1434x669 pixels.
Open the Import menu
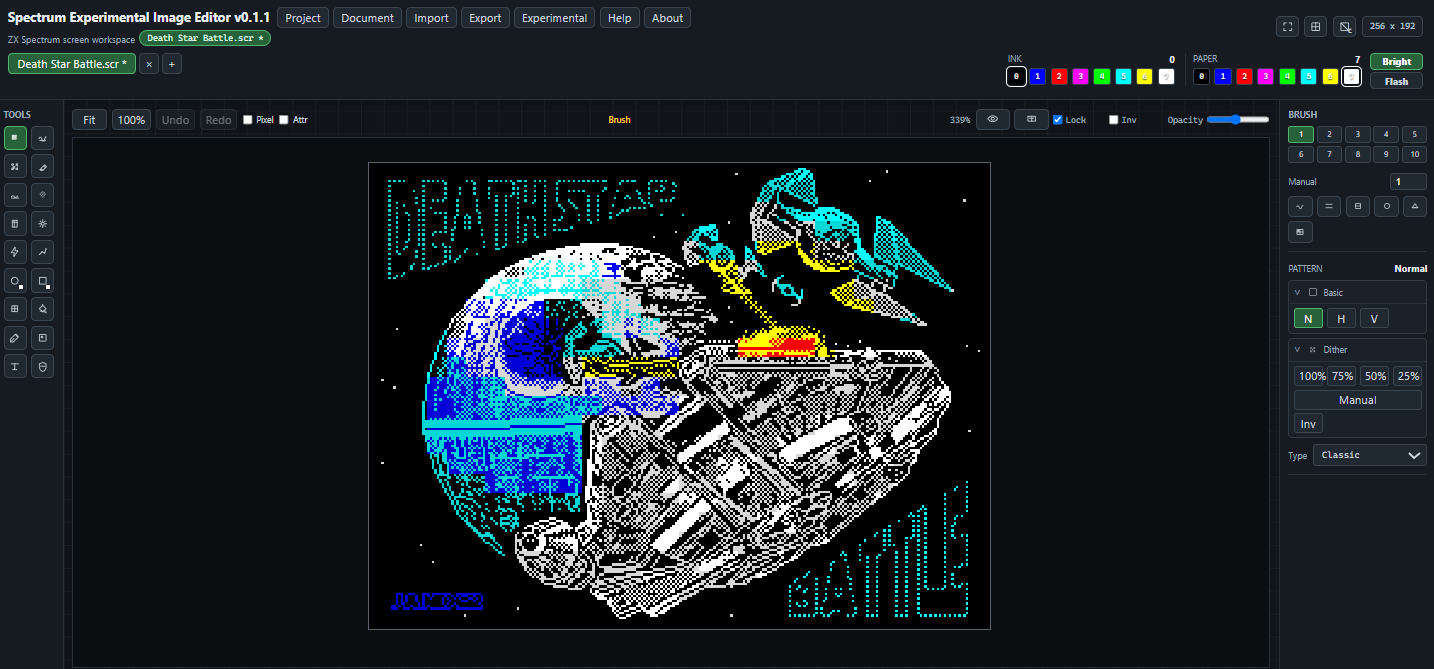click(432, 18)
